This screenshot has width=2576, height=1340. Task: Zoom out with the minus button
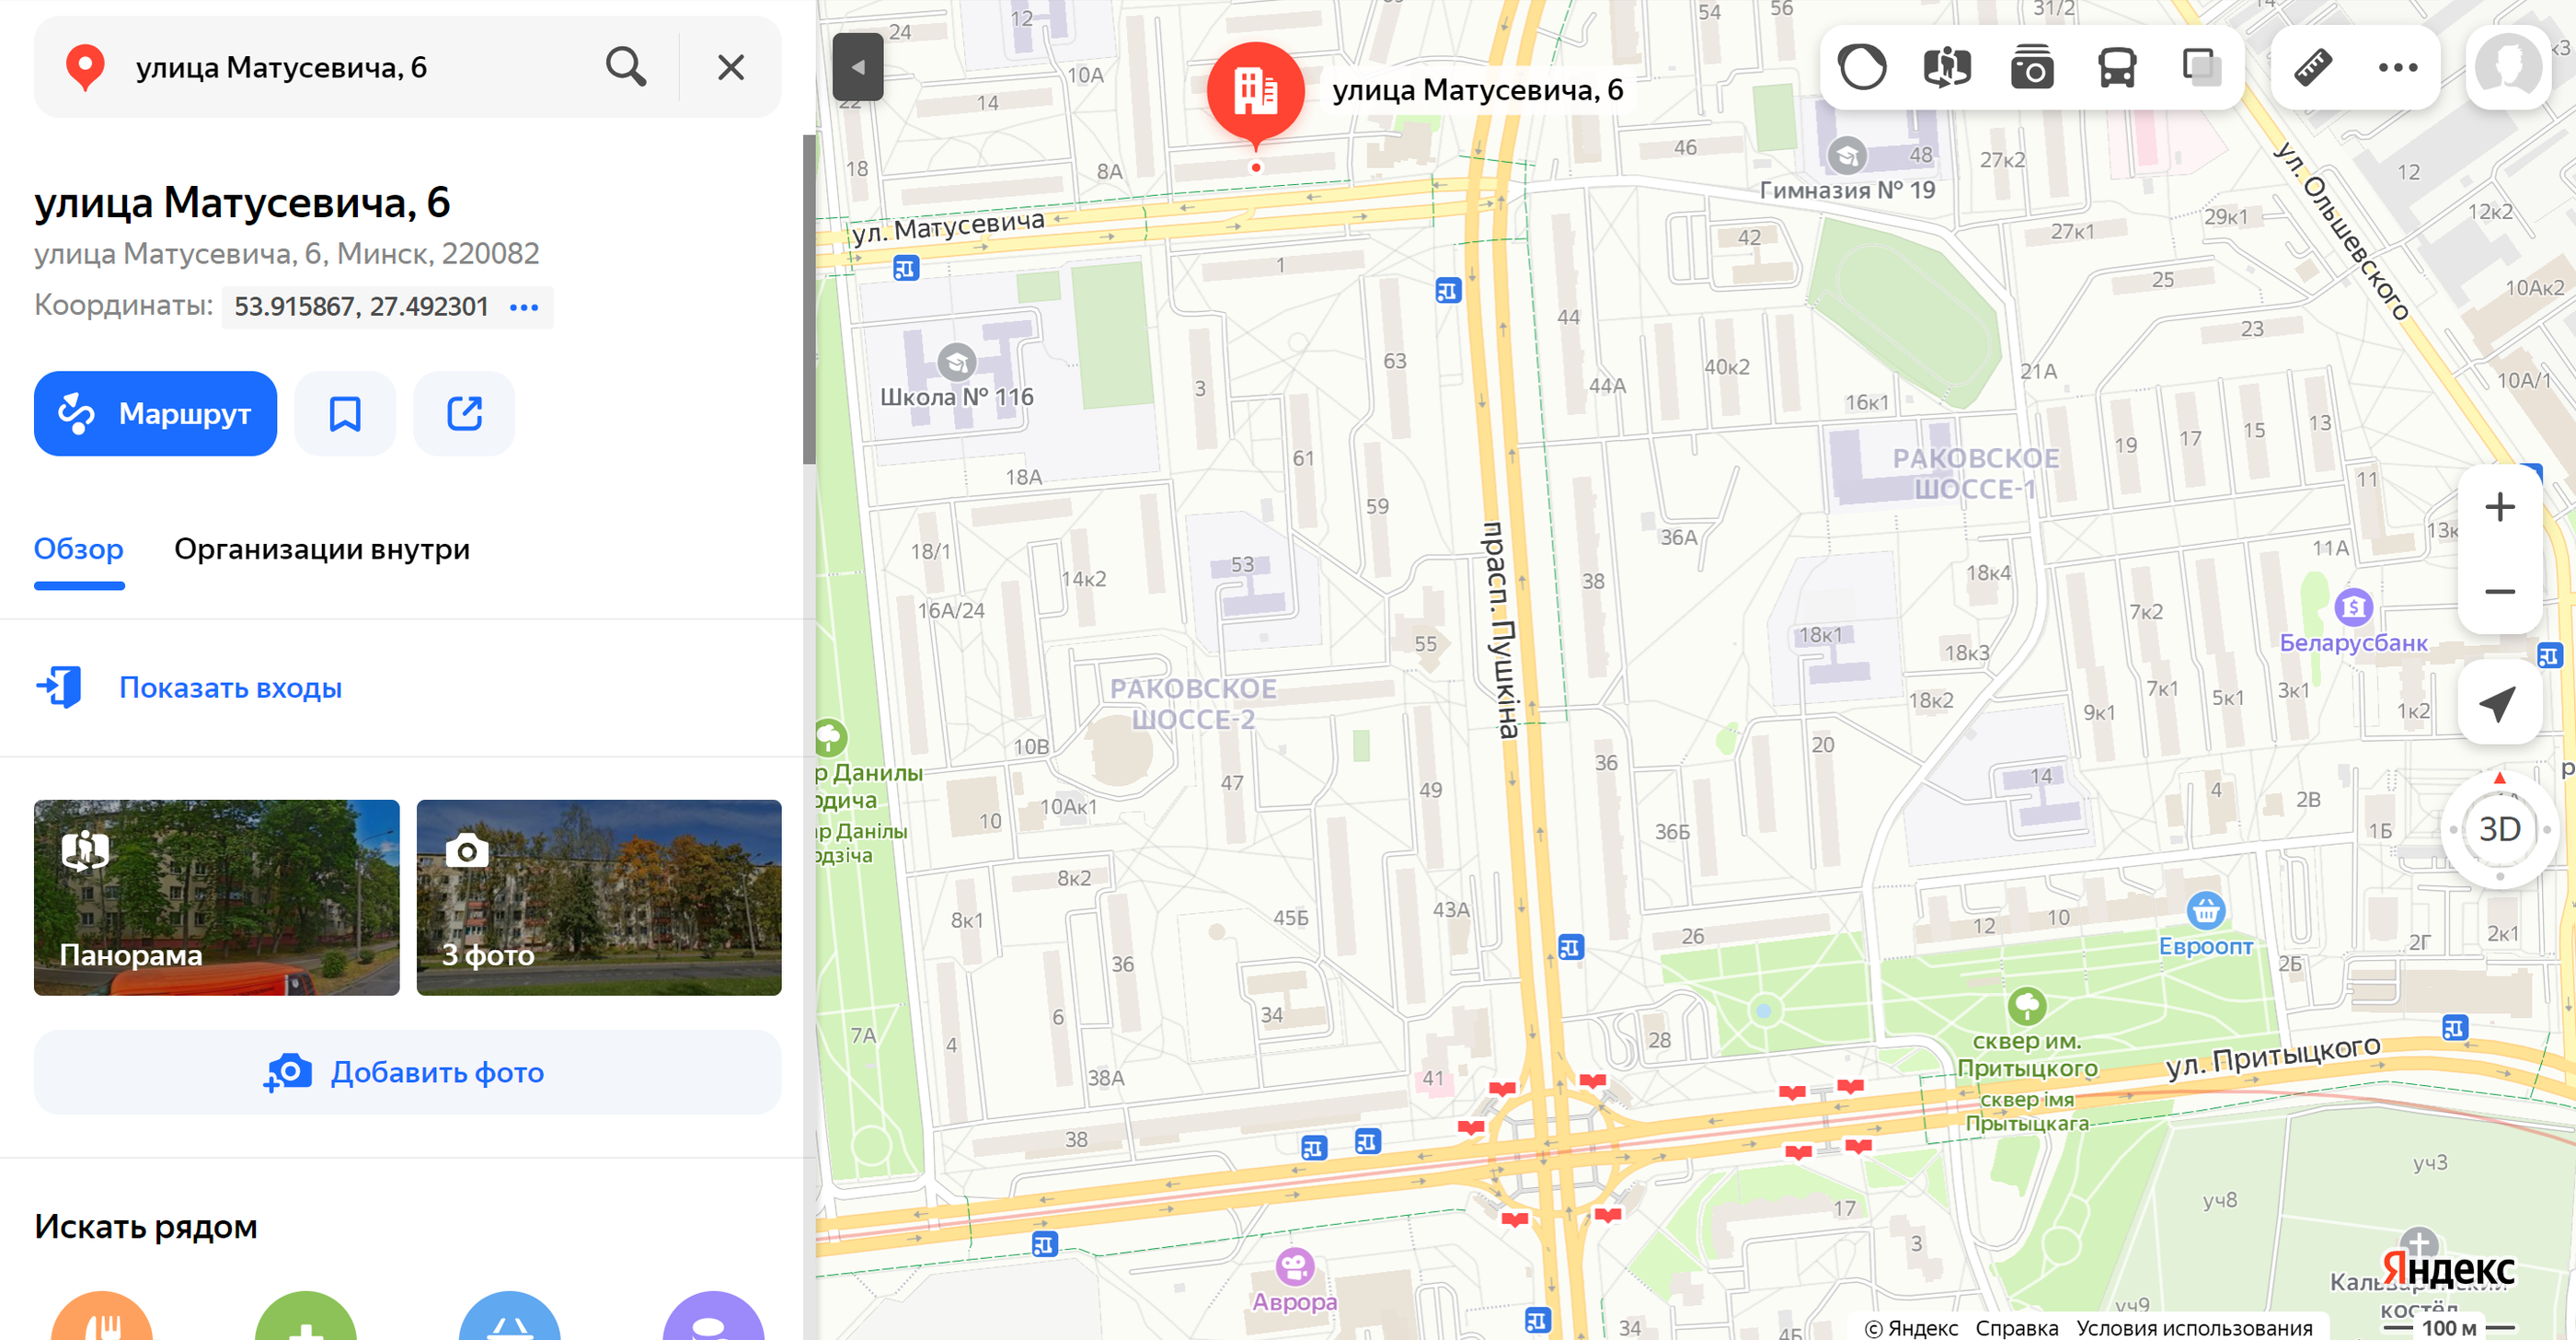pyautogui.click(x=2500, y=591)
